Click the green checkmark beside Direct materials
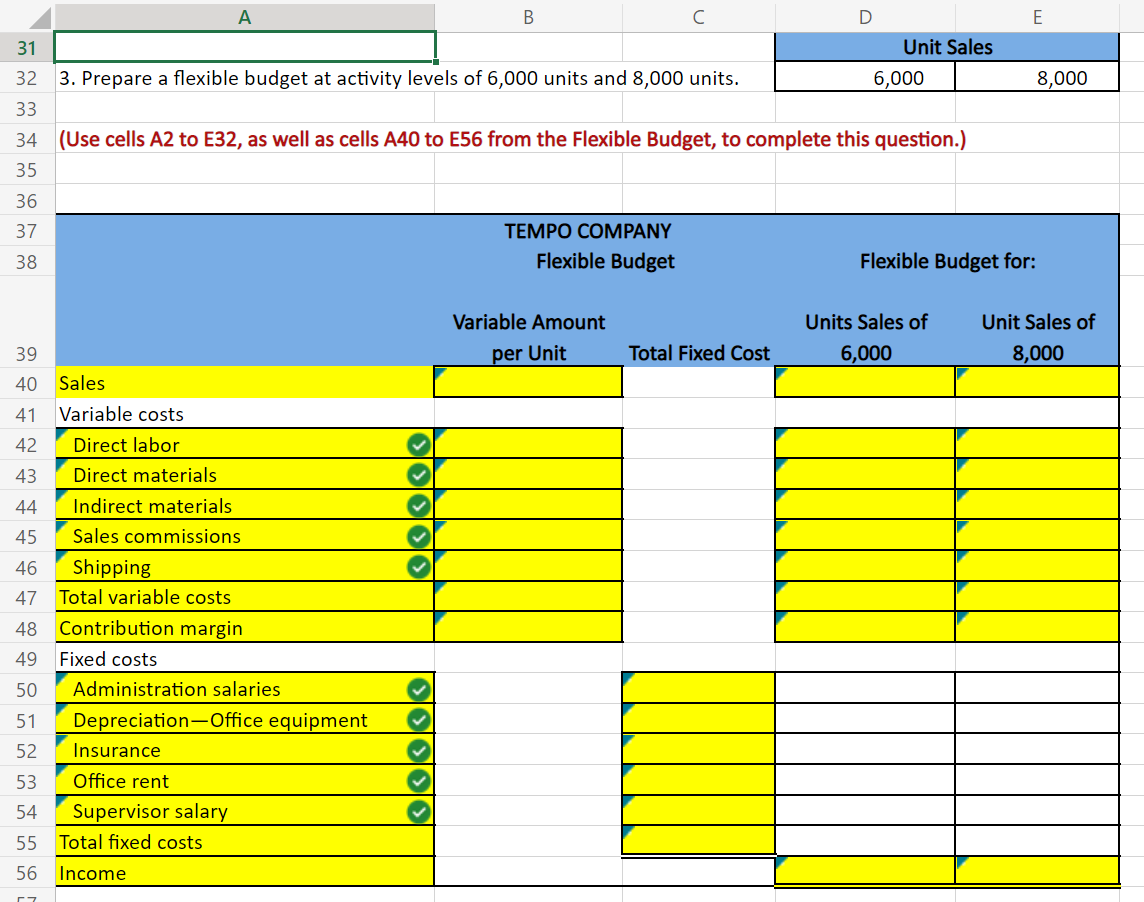The image size is (1144, 902). pos(419,475)
